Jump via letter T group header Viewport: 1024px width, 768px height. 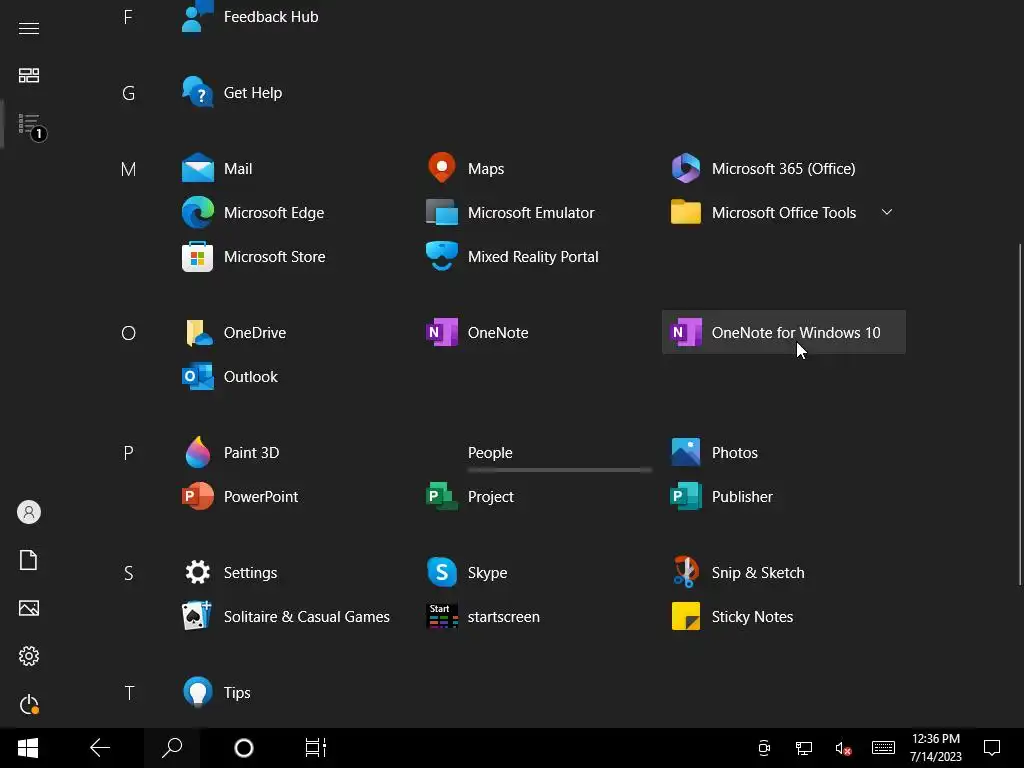pyautogui.click(x=129, y=693)
